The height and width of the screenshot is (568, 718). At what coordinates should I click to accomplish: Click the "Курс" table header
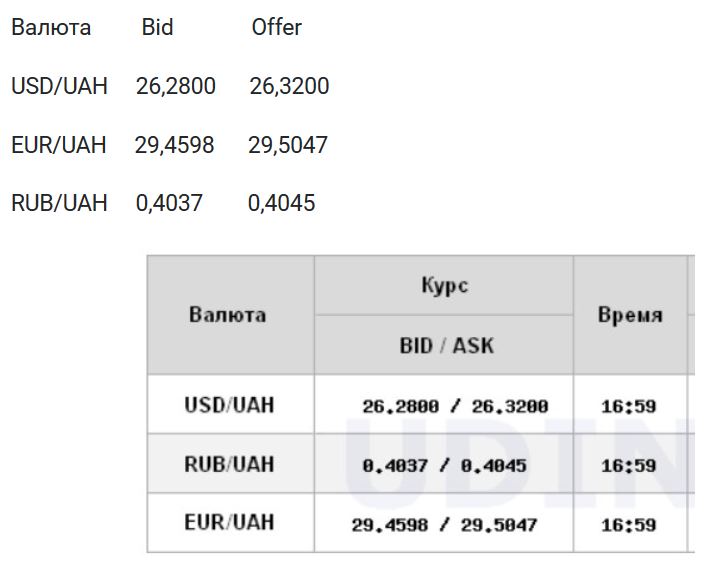[444, 286]
